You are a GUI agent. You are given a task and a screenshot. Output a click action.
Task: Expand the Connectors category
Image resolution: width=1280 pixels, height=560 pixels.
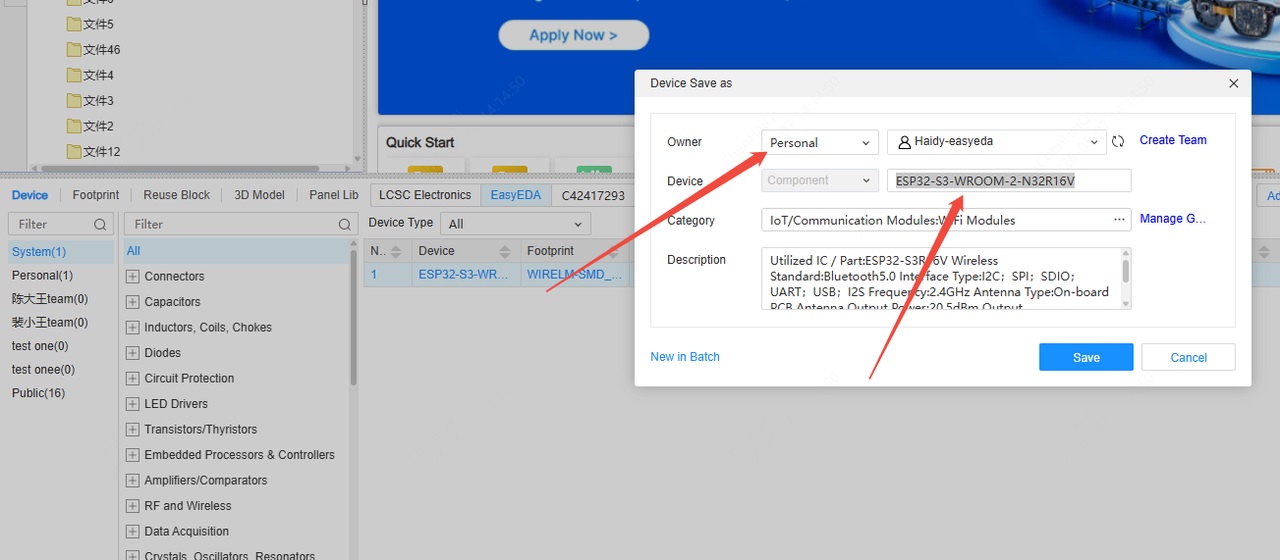132,276
